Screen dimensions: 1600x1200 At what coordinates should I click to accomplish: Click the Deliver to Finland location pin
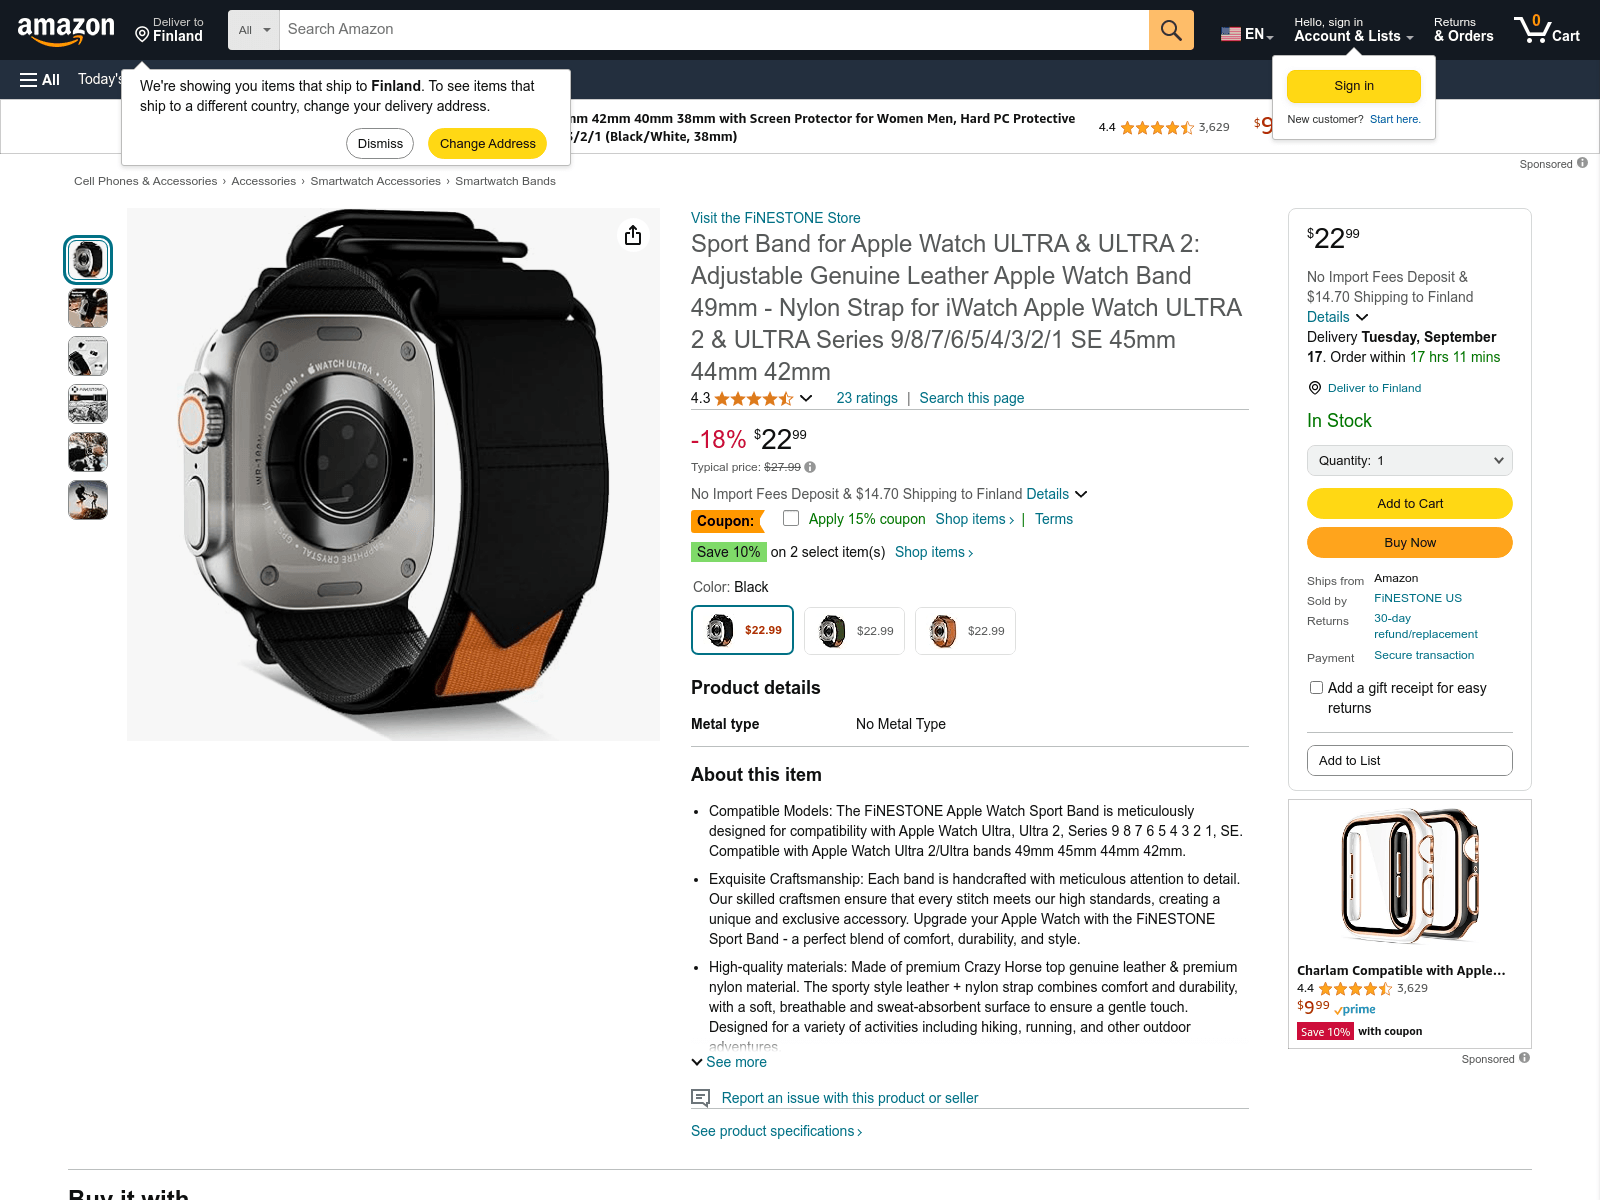142,35
